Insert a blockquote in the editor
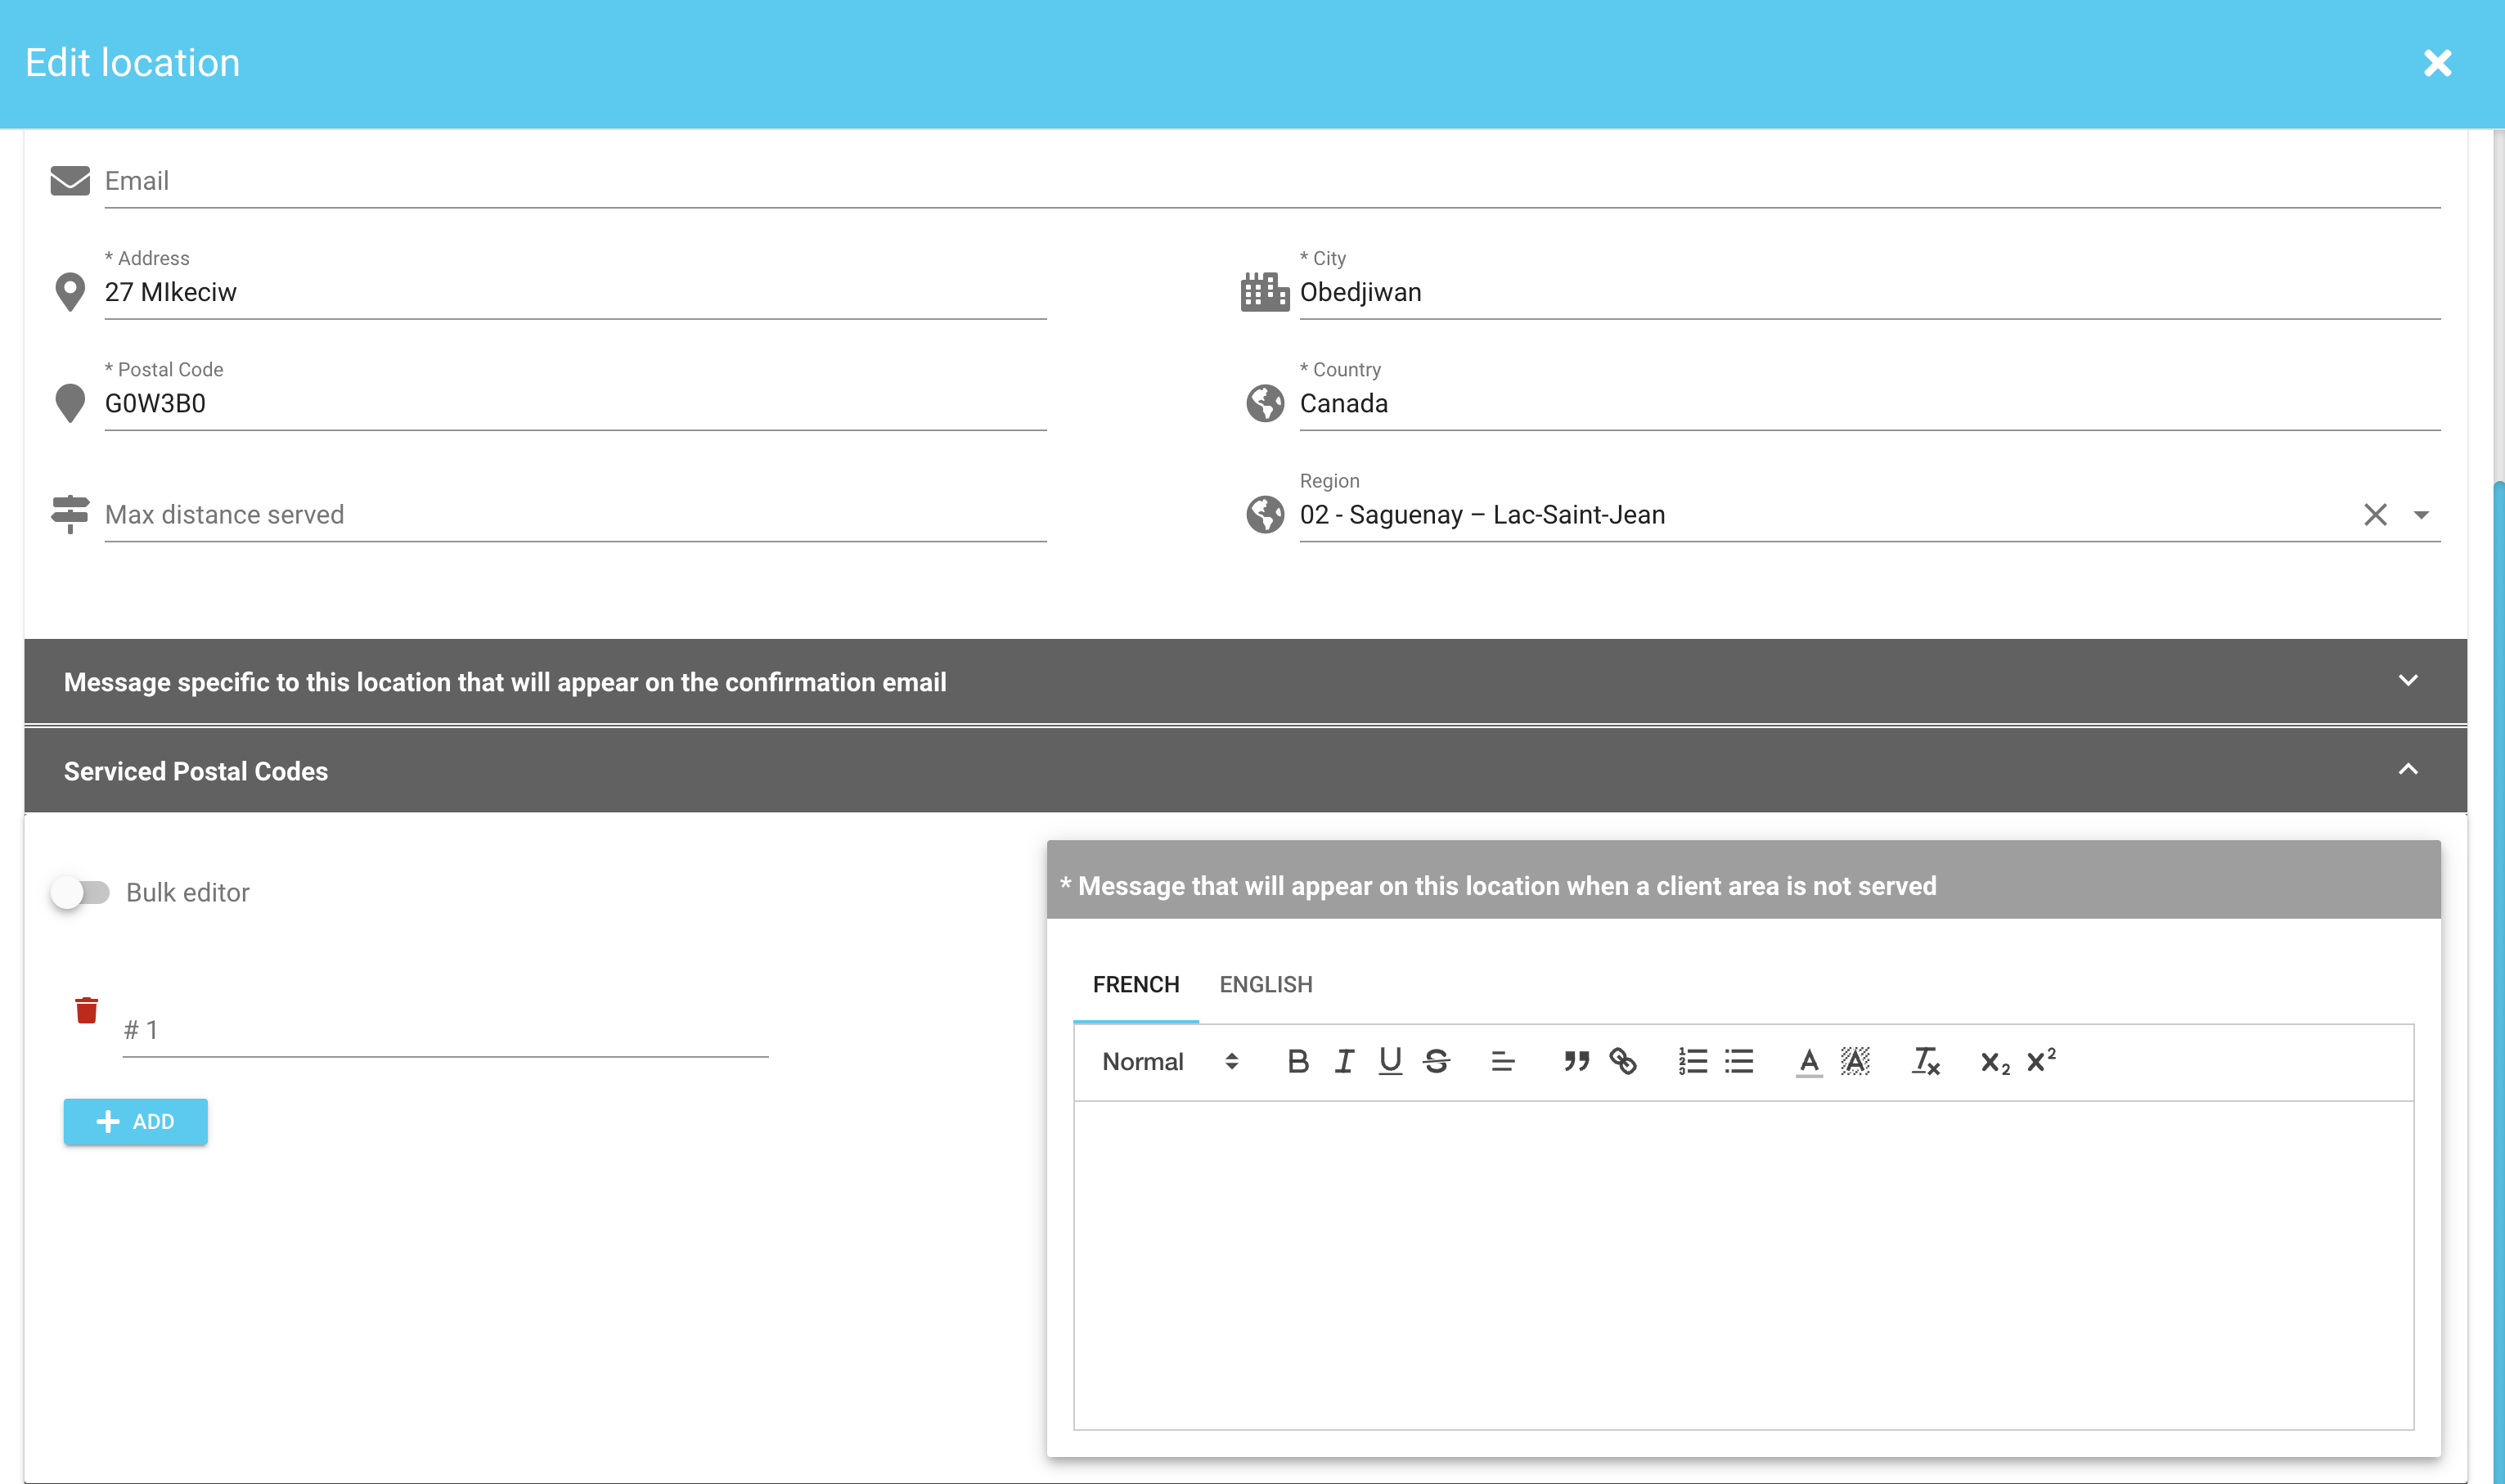This screenshot has width=2505, height=1484. tap(1576, 1061)
